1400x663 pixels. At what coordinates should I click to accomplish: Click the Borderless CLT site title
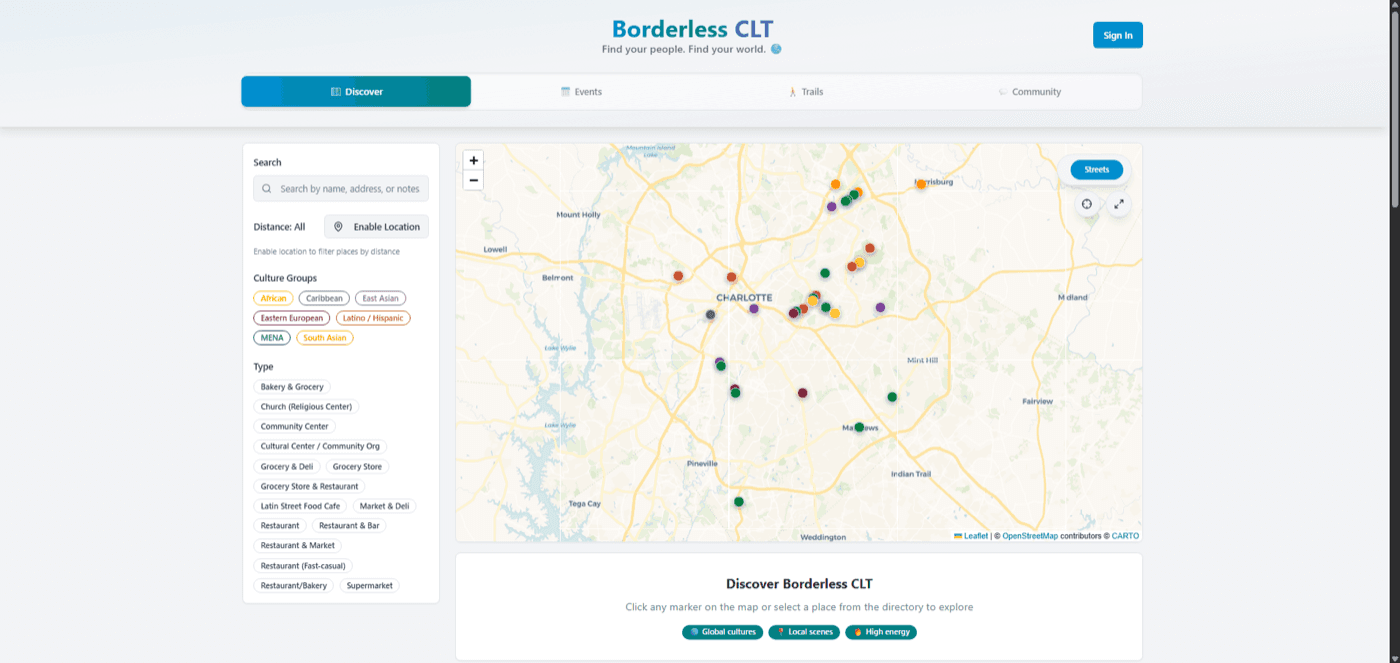tap(692, 29)
